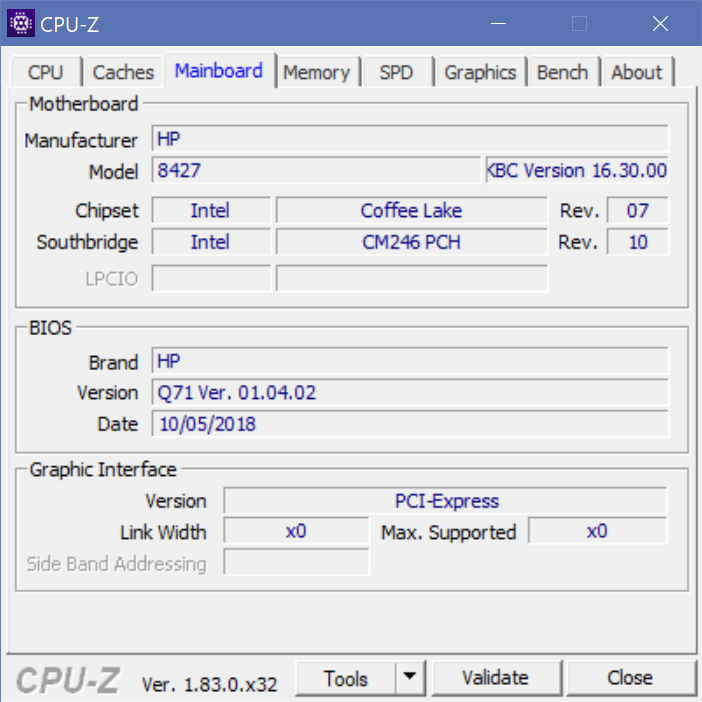Screen dimensions: 702x702
Task: Click the first empty LPCIO field
Action: point(211,278)
